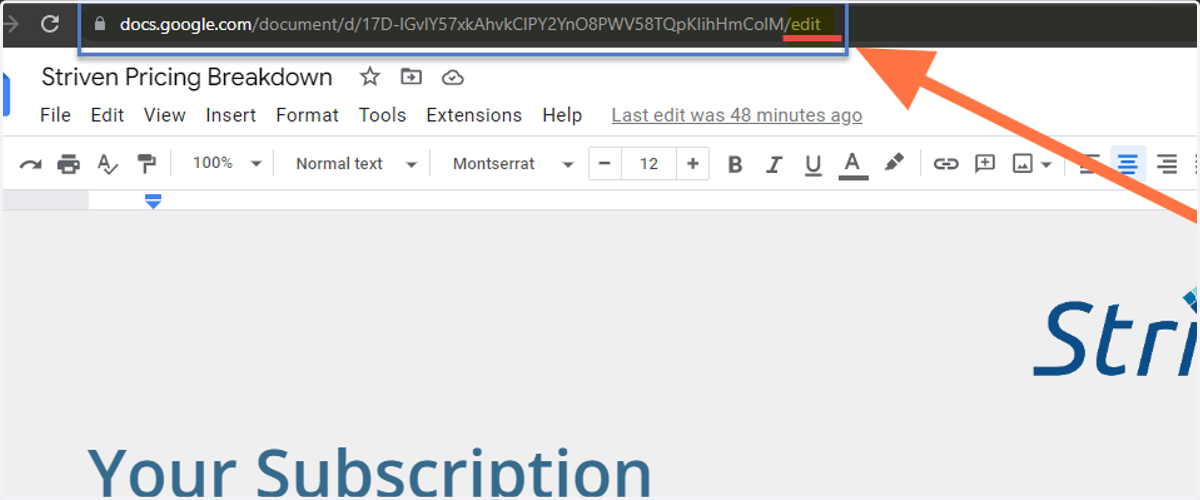Click the Striven logo in document
Image resolution: width=1200 pixels, height=500 pixels.
click(x=1116, y=334)
